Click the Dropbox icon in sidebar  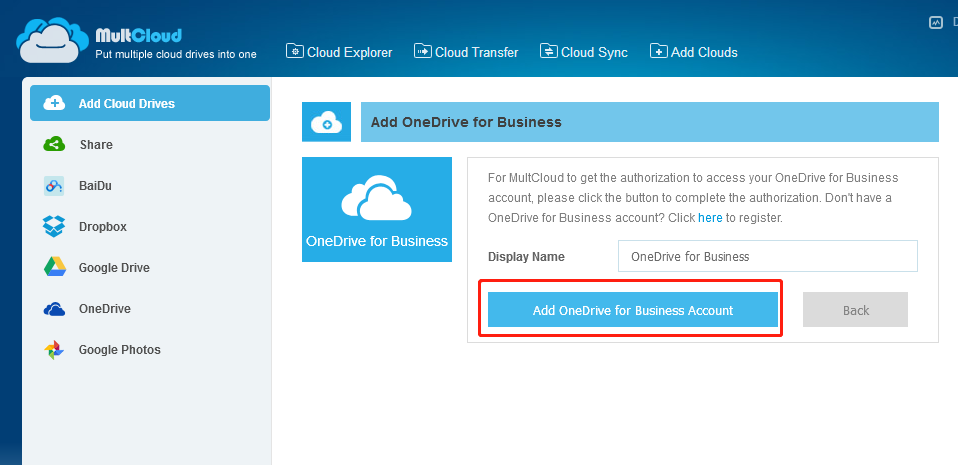[54, 227]
